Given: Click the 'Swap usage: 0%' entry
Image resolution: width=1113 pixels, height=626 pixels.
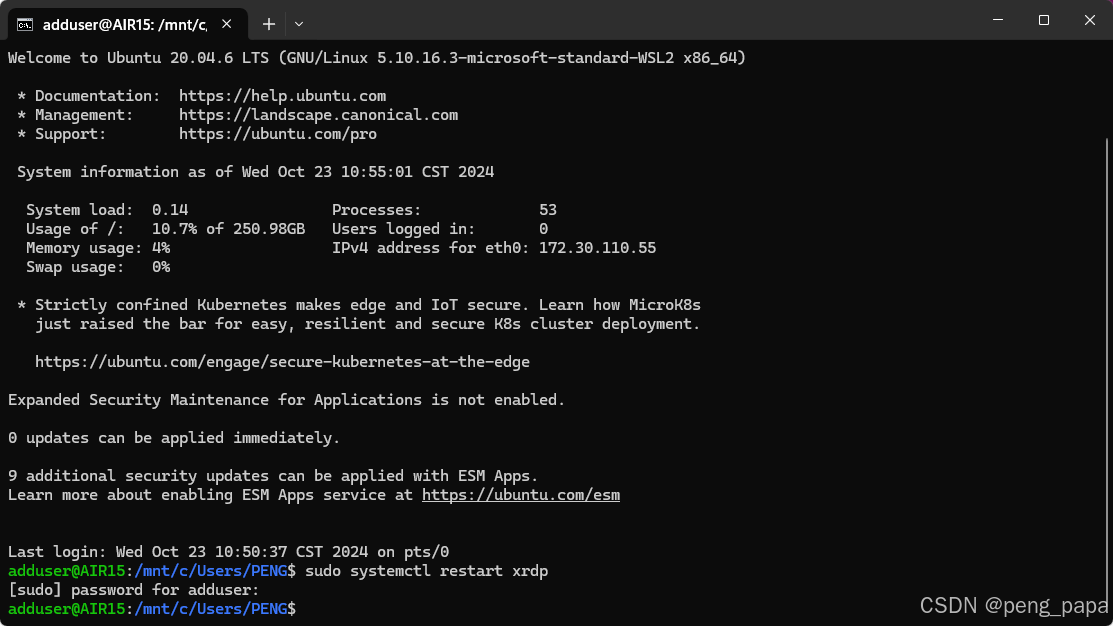Looking at the screenshot, I should [98, 268].
